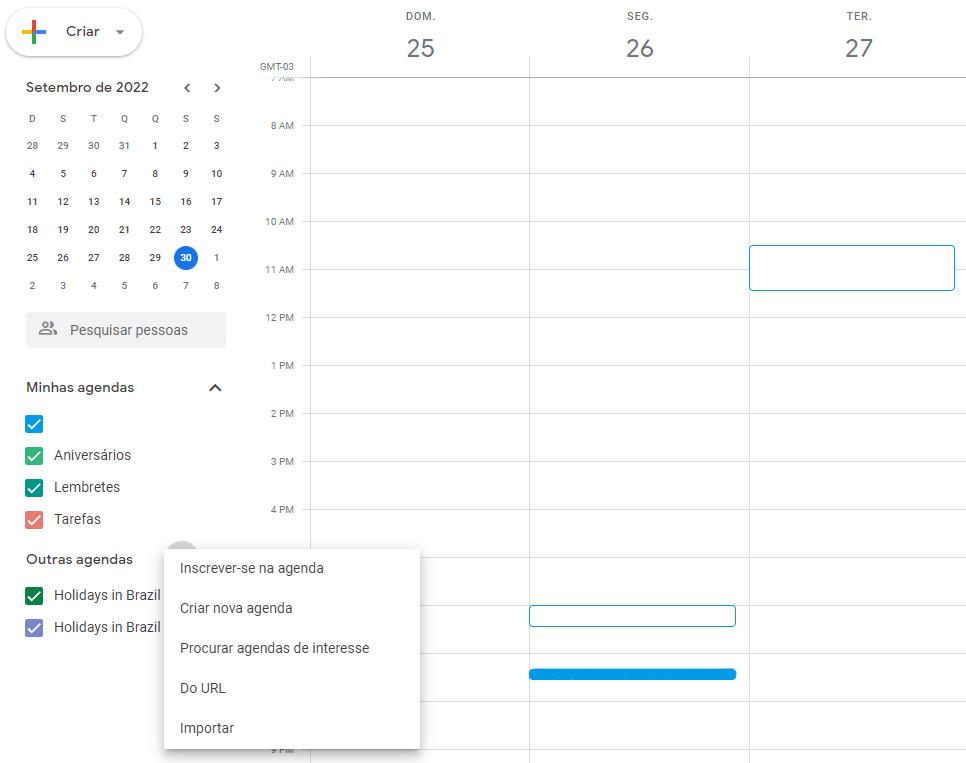
Task: Choose Inscrever-se na agenda
Action: 292,568
